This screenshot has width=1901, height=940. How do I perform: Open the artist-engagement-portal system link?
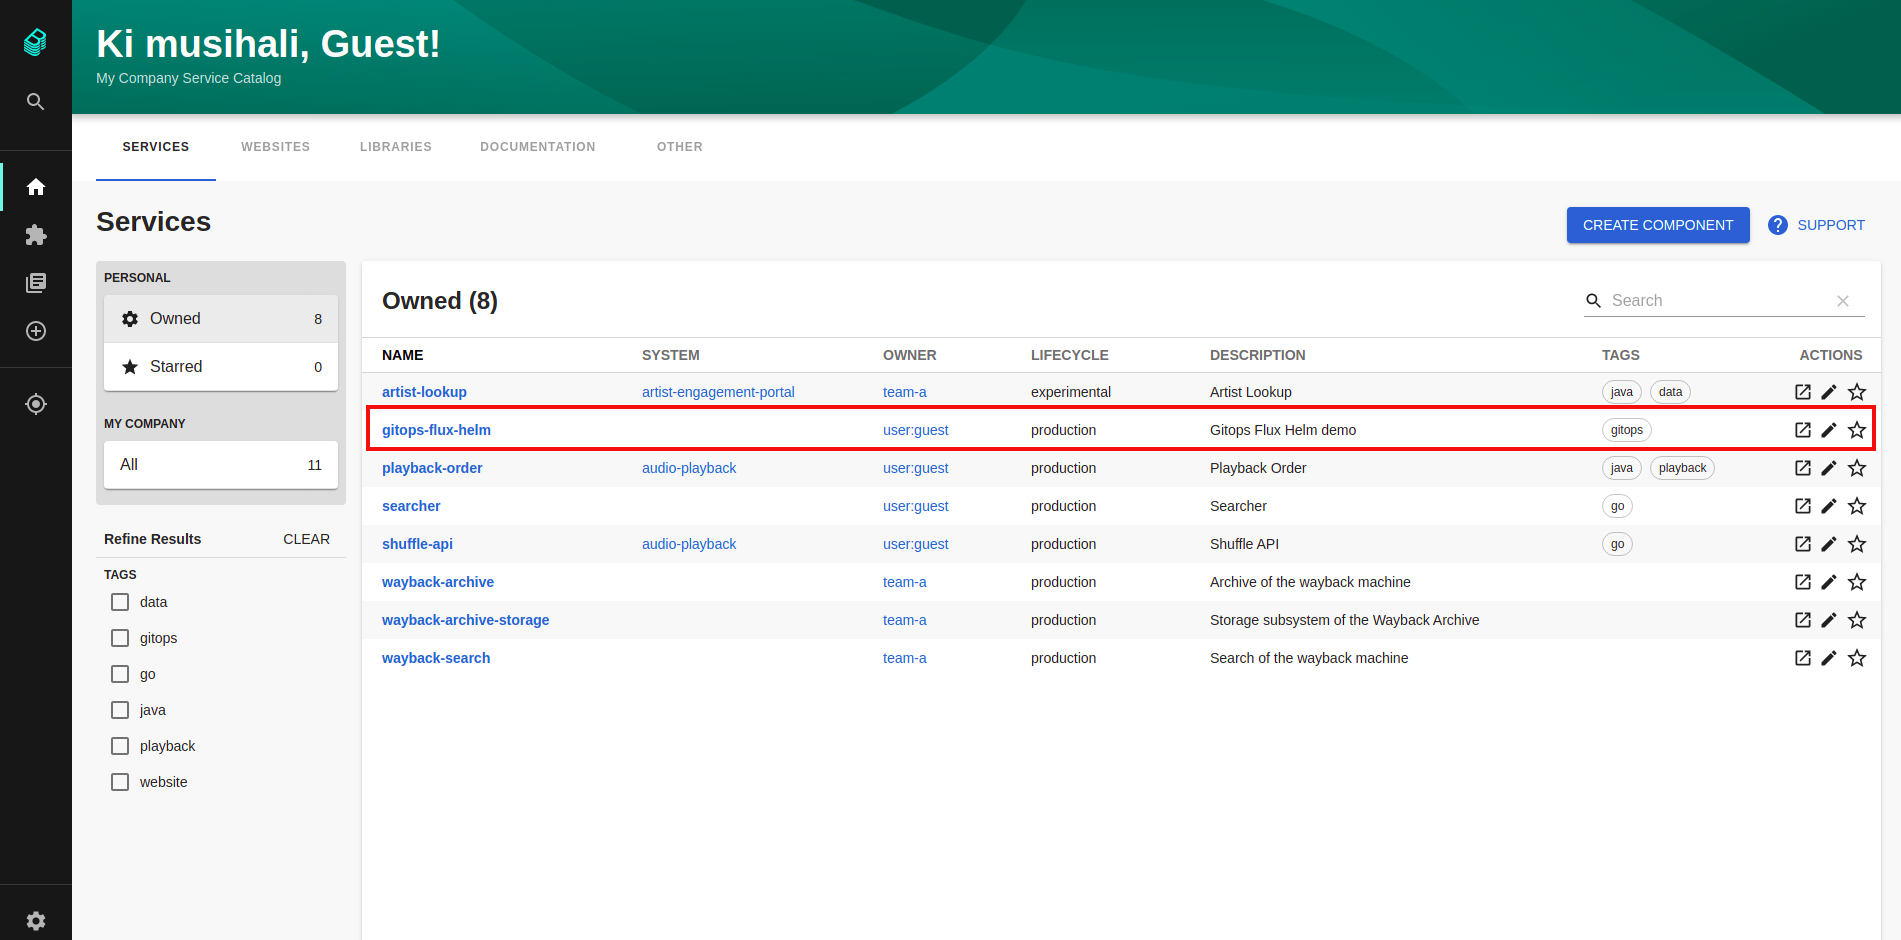click(x=718, y=392)
